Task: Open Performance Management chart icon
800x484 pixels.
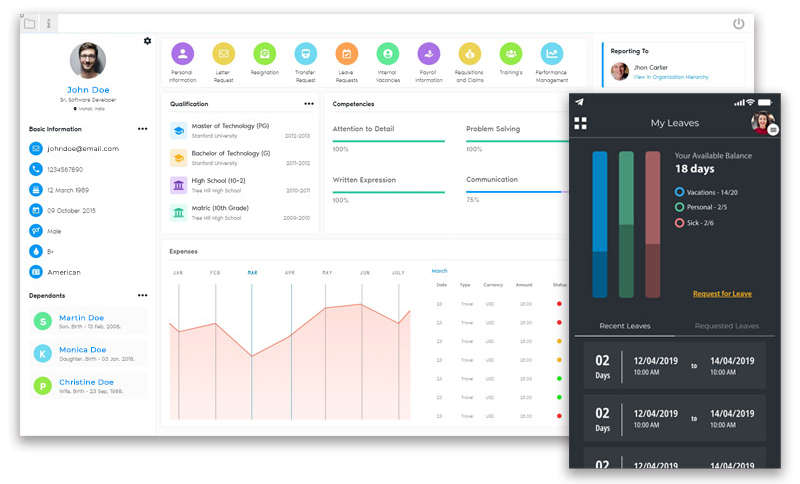Action: [551, 54]
